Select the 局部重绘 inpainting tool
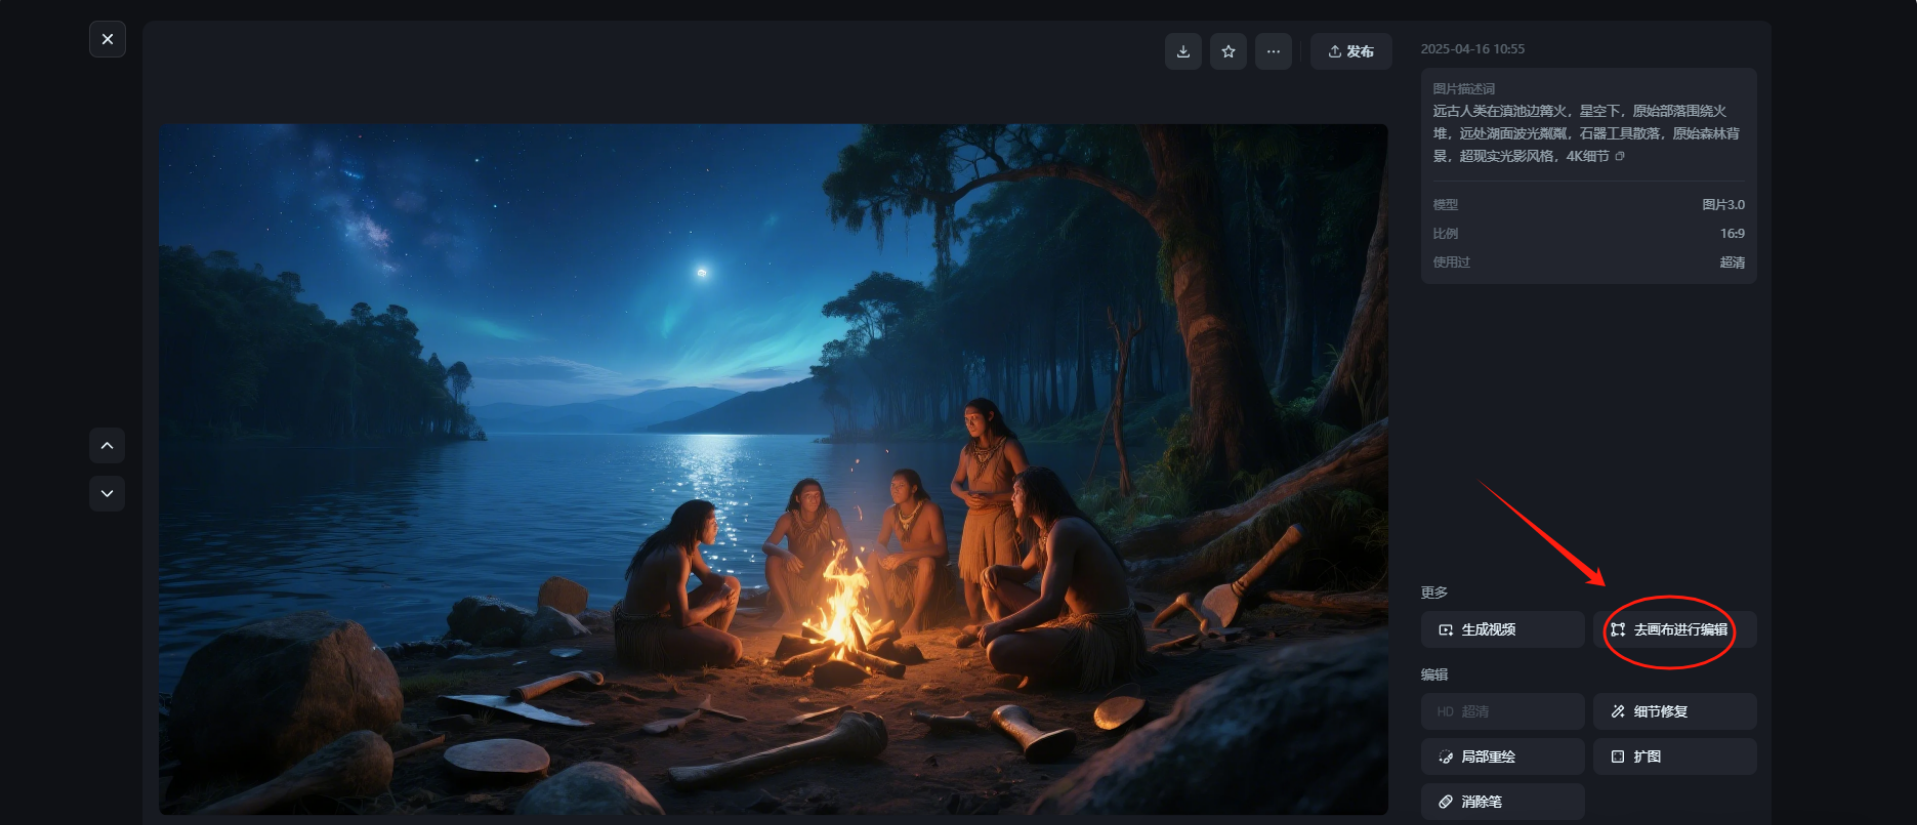The height and width of the screenshot is (825, 1919). [x=1503, y=757]
